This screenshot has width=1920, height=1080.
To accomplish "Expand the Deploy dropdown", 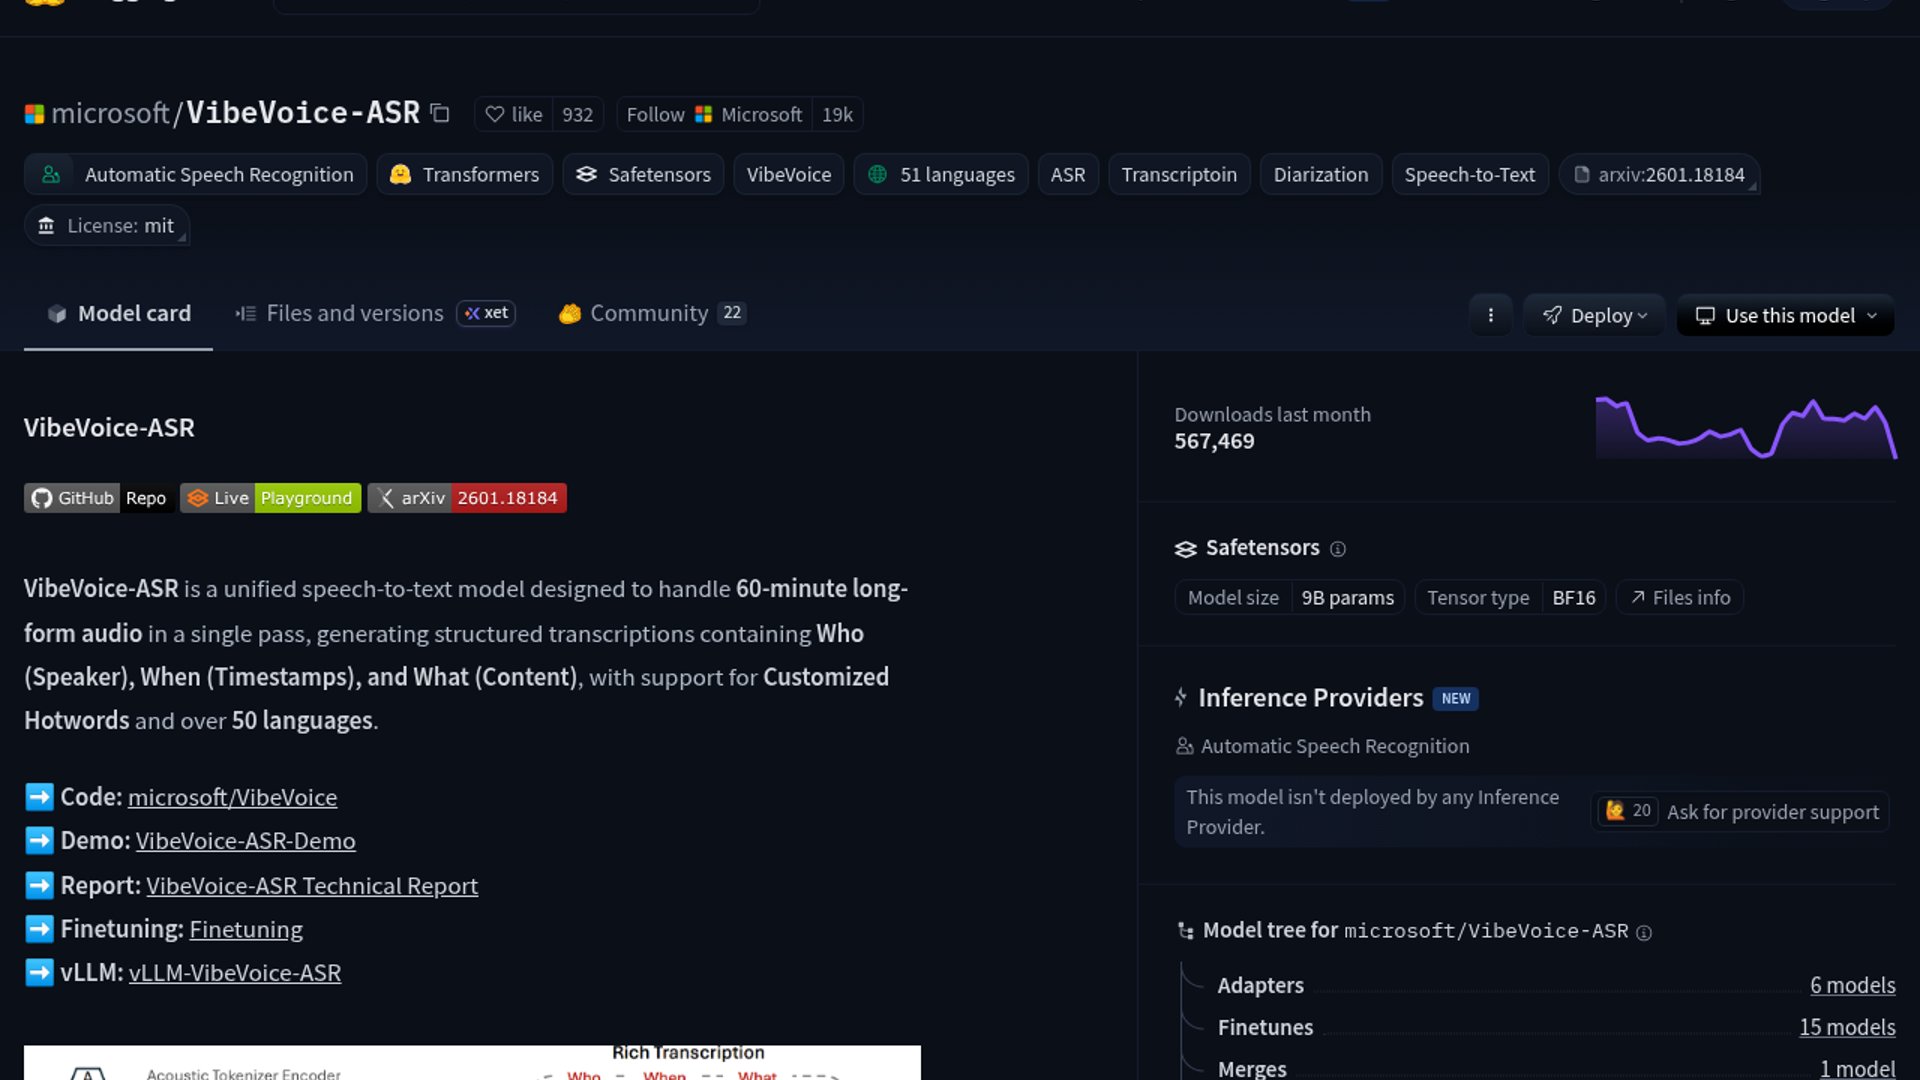I will pyautogui.click(x=1594, y=315).
